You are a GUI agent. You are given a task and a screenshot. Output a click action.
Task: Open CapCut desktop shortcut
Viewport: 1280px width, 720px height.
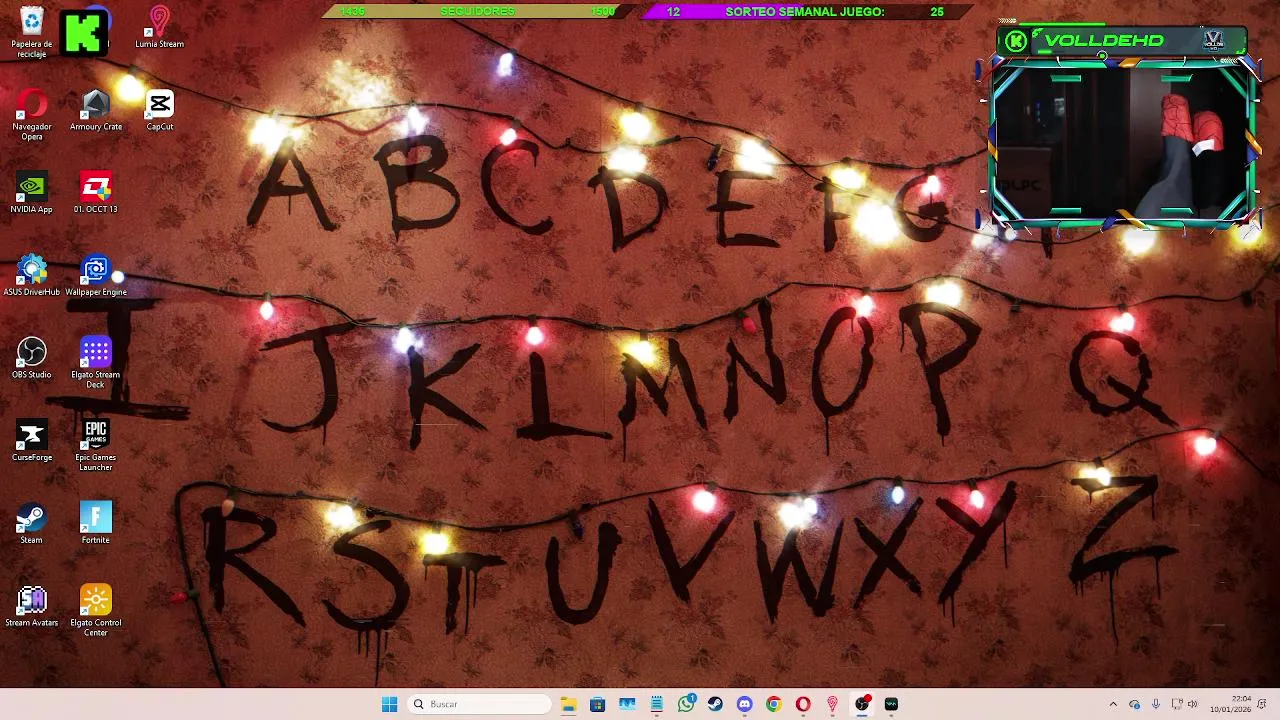click(160, 111)
